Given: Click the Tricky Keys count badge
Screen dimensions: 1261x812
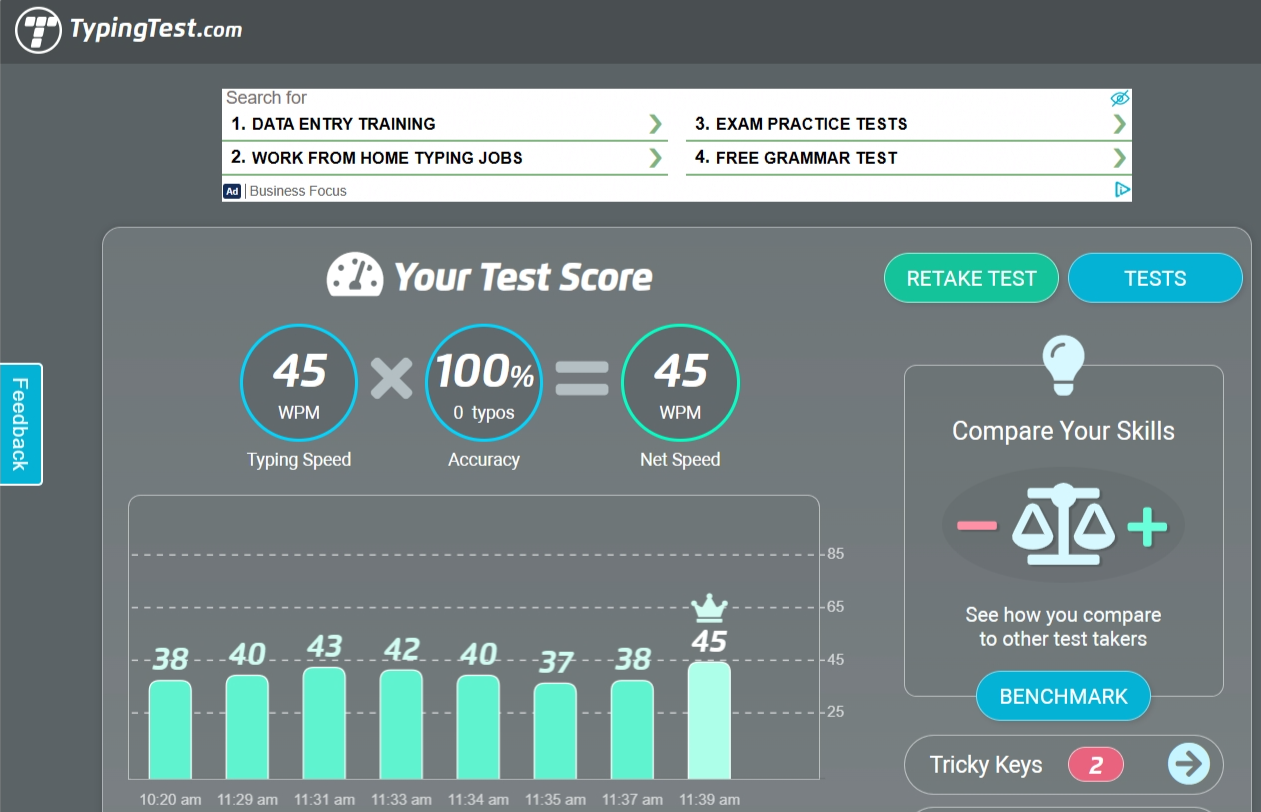Looking at the screenshot, I should (x=1096, y=766).
